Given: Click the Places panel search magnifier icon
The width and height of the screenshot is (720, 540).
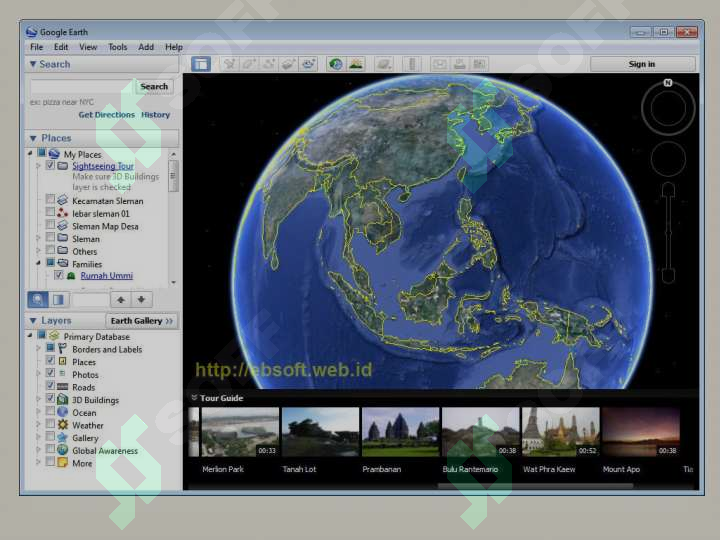Looking at the screenshot, I should point(38,299).
